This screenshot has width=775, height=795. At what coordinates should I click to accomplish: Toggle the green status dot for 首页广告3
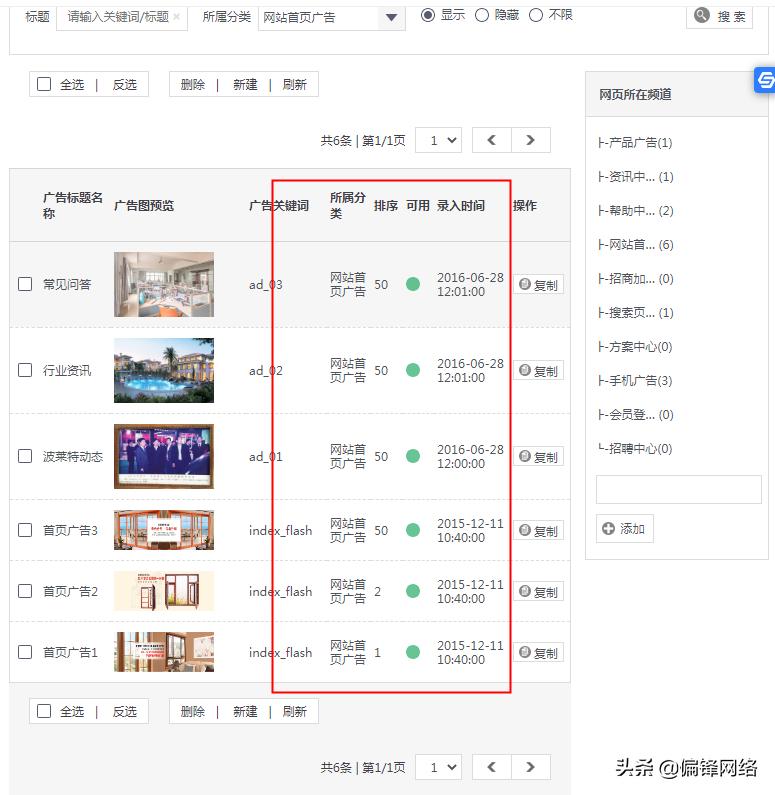(x=413, y=530)
